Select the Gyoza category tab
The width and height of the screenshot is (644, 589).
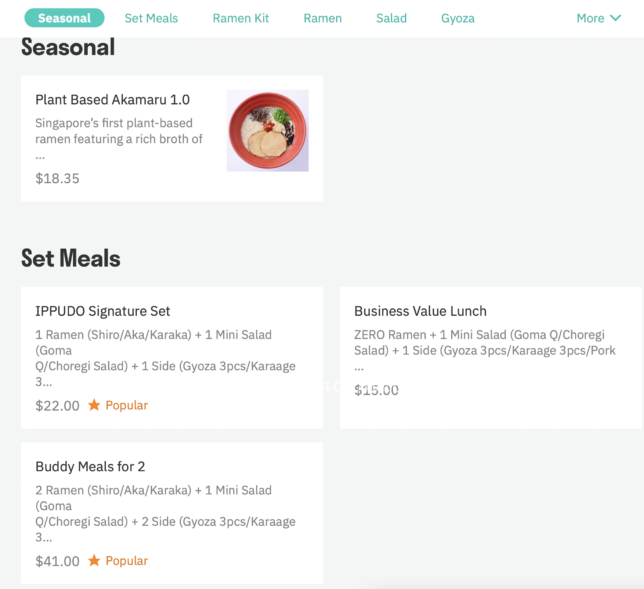click(x=458, y=18)
